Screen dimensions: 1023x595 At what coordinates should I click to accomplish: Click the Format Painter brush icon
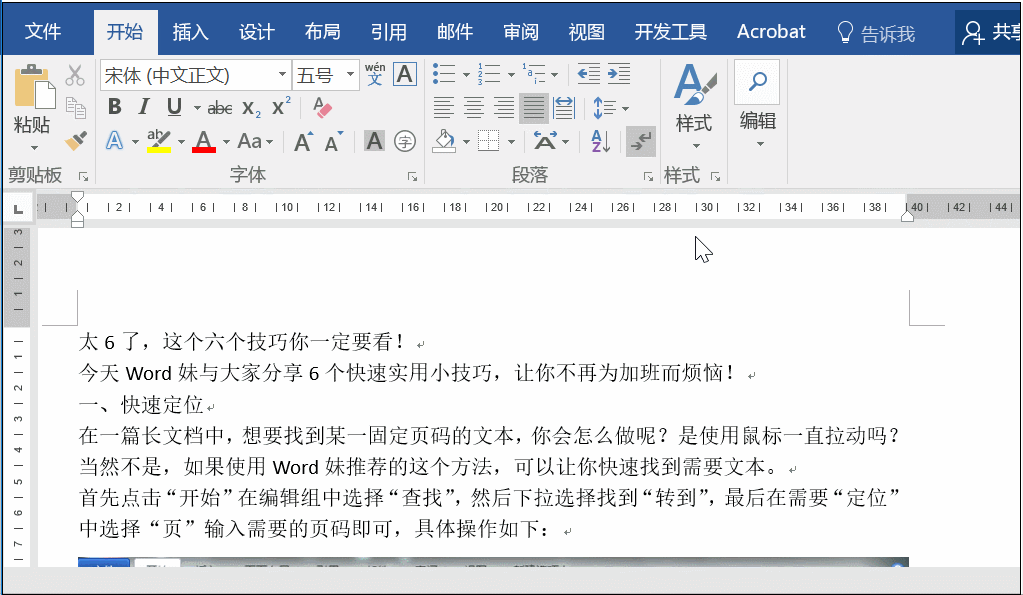coord(76,140)
